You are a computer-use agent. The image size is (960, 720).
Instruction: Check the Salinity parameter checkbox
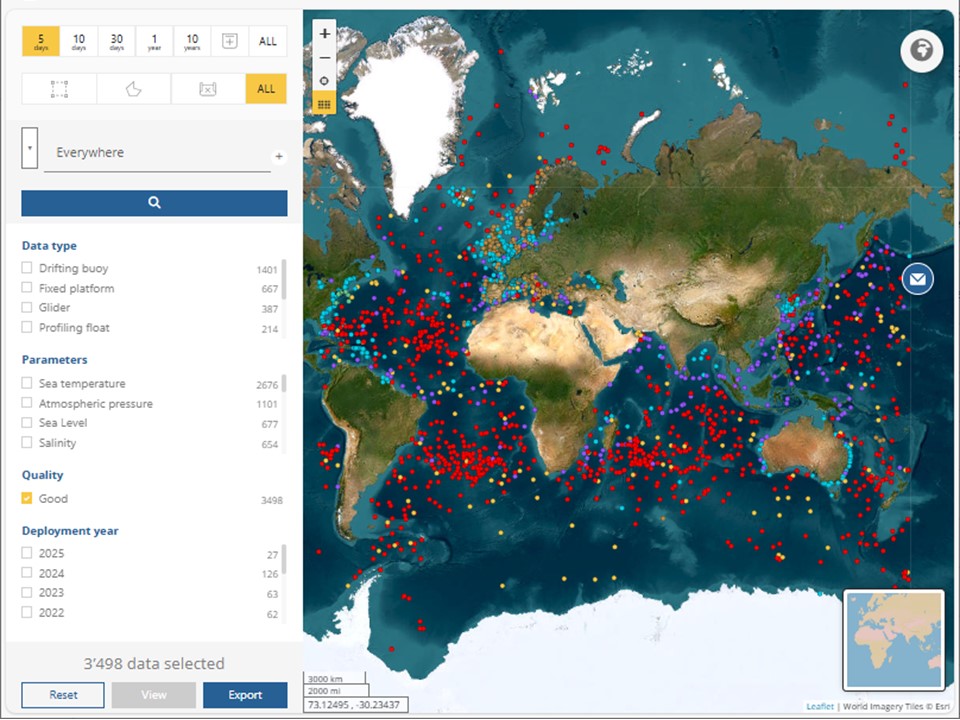pyautogui.click(x=27, y=442)
